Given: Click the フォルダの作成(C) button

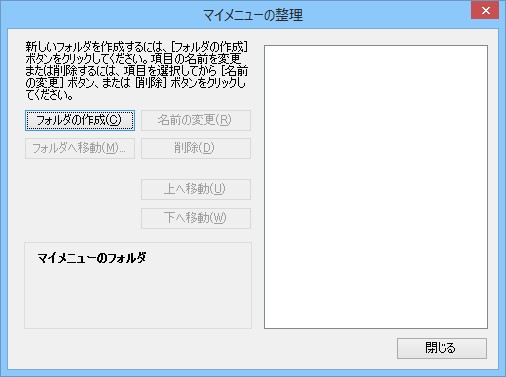Looking at the screenshot, I should point(80,120).
